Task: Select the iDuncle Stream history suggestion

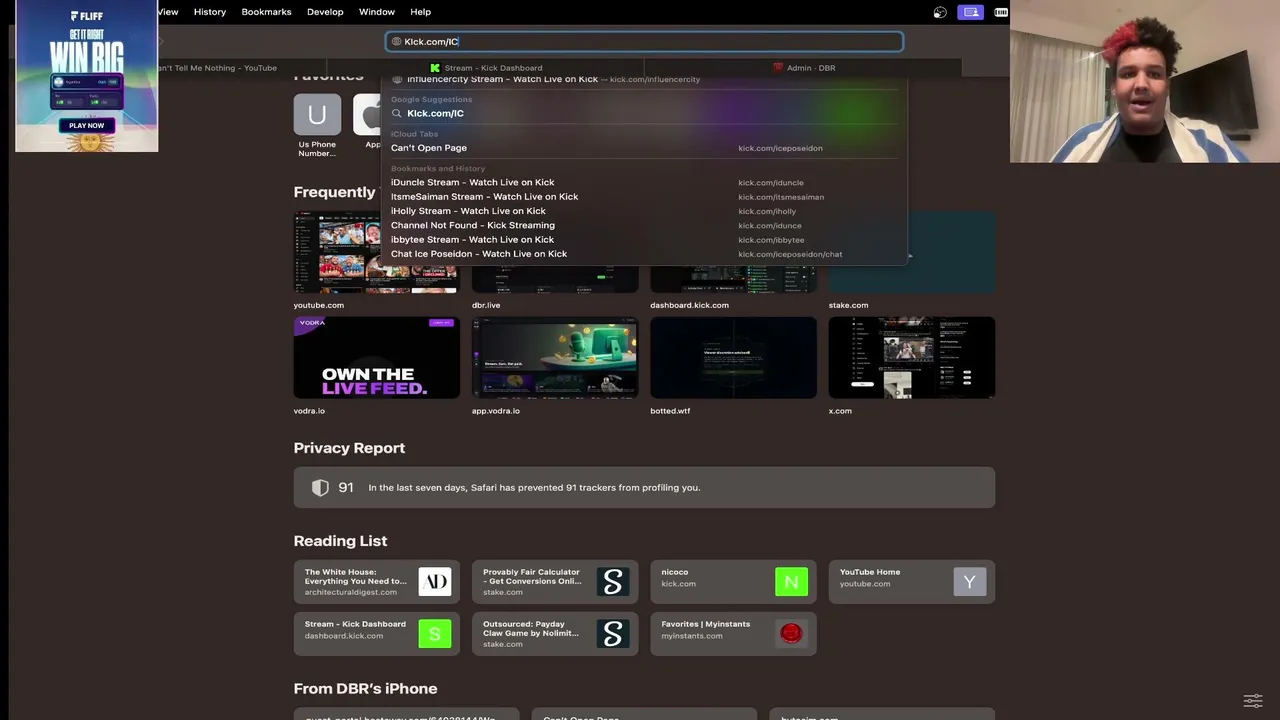Action: [645, 183]
